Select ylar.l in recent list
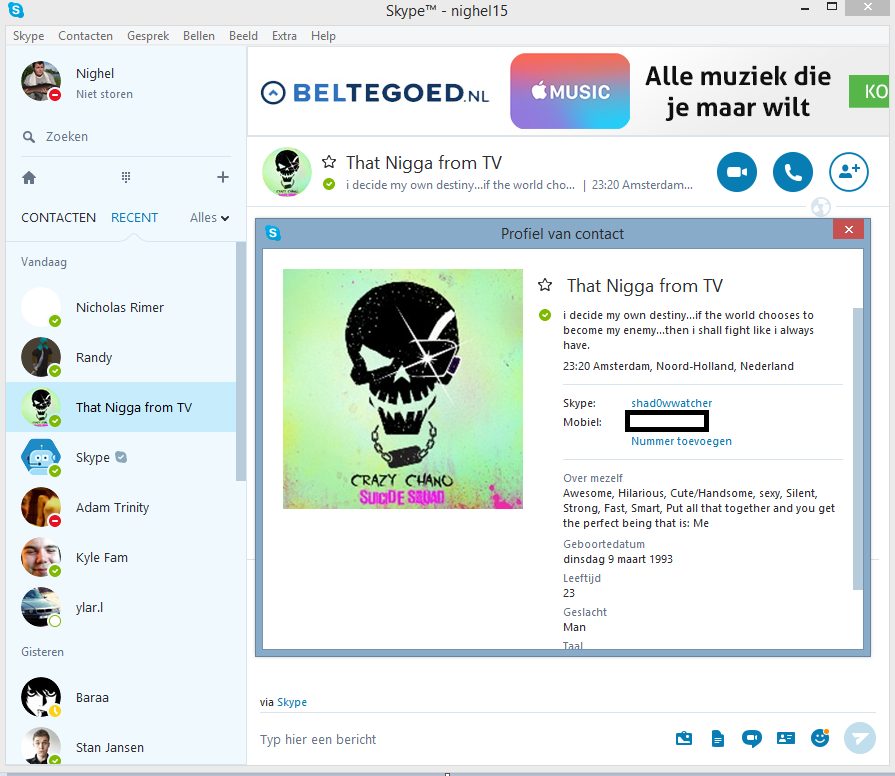895x776 pixels. pos(120,607)
